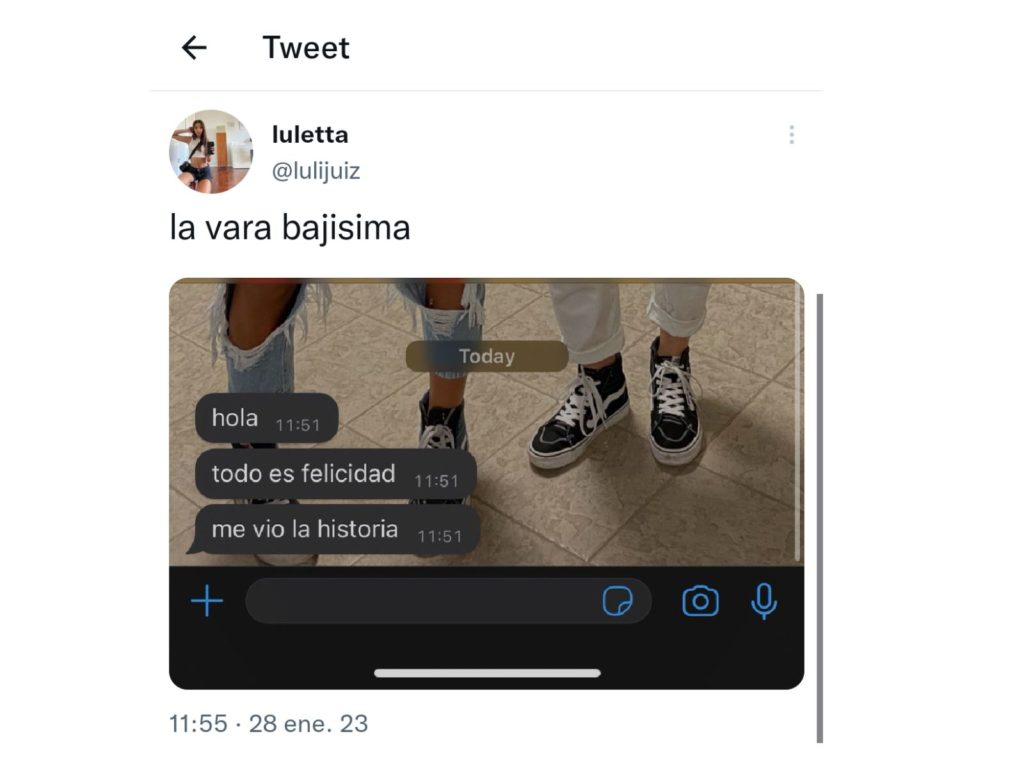Select the "hola" message bubble

point(267,419)
